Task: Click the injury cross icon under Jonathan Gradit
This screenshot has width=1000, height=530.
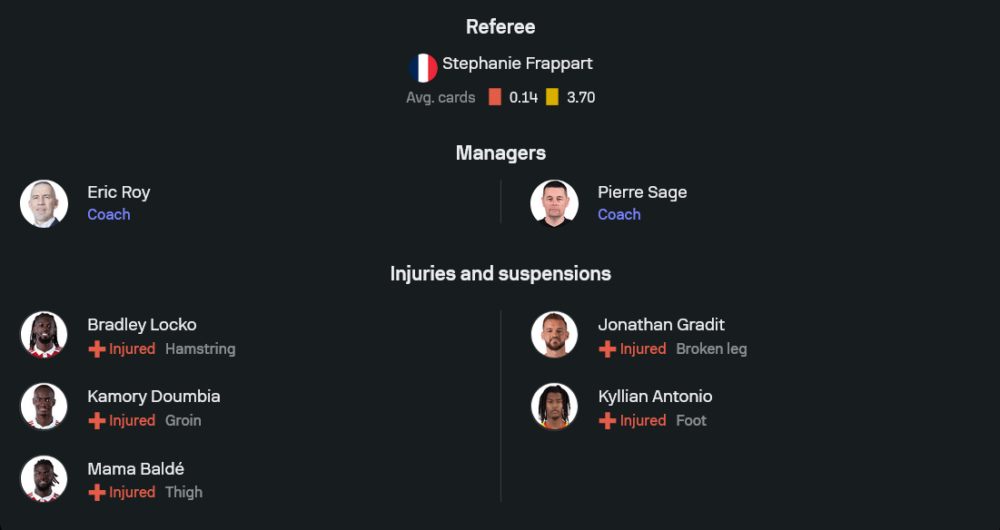Action: pyautogui.click(x=607, y=349)
